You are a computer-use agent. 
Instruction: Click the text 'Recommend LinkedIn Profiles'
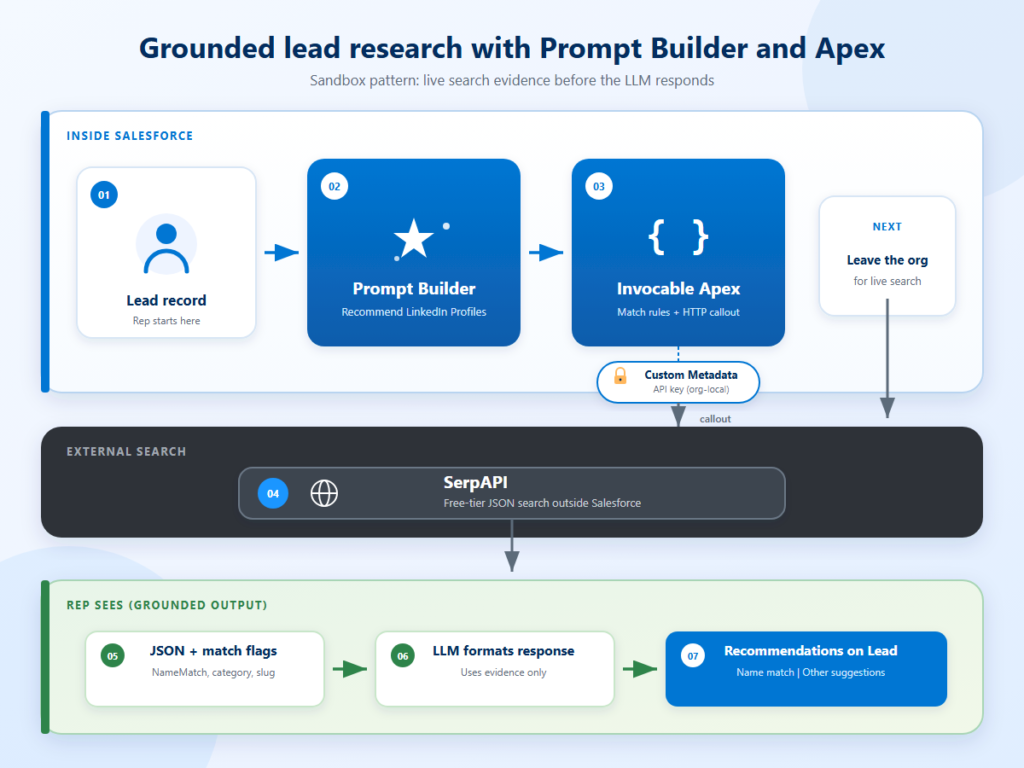point(413,312)
